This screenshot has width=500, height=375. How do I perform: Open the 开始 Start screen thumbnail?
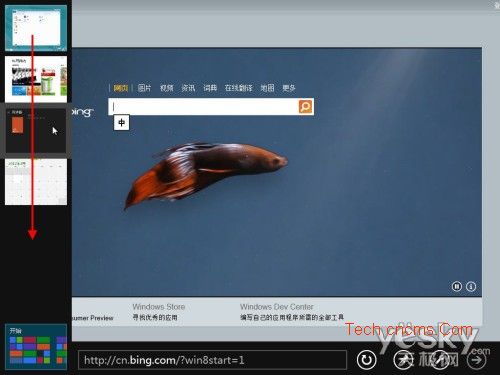coord(36,347)
